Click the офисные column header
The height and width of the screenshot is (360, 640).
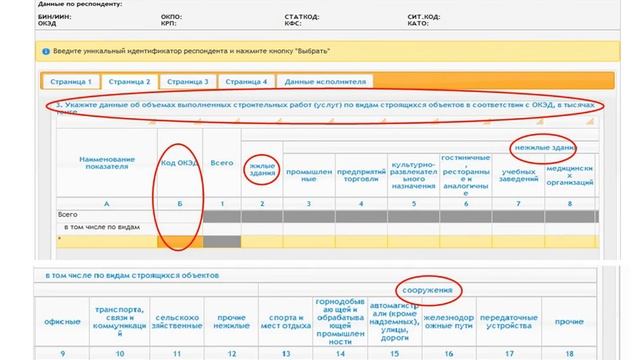[x=62, y=322]
